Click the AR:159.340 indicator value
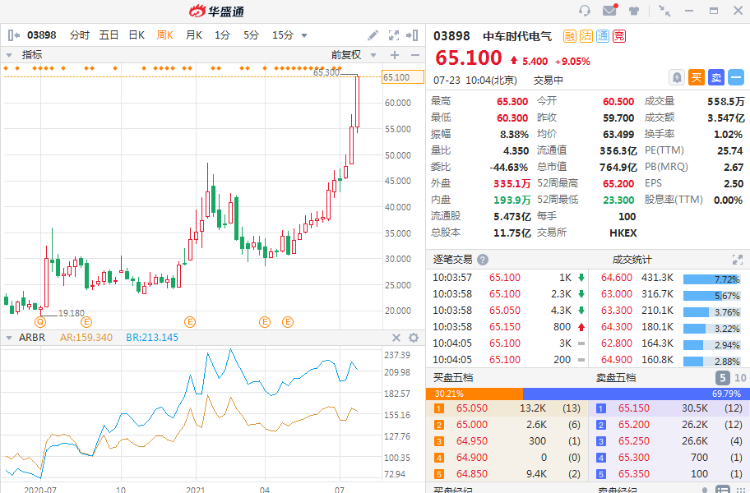This screenshot has width=750, height=493. tap(86, 338)
